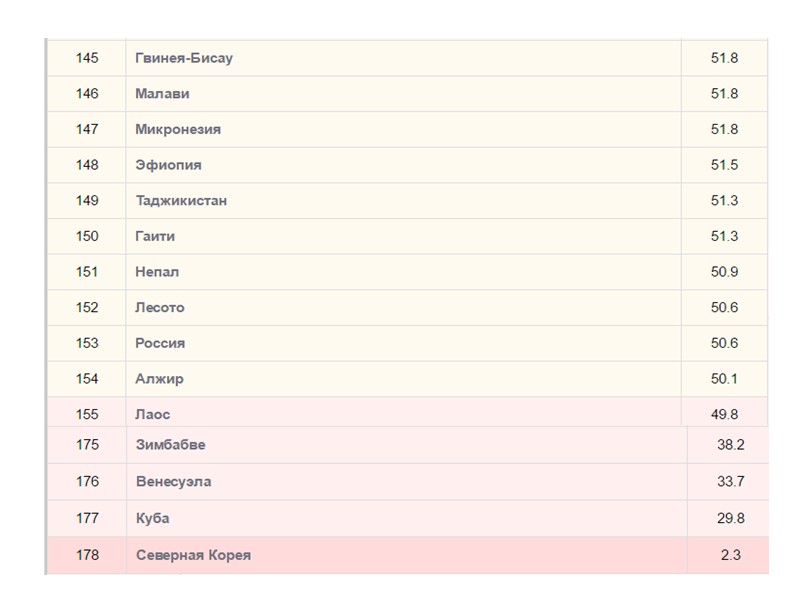This screenshot has height=600, width=800.
Task: Select Таджикистан in the country column
Action: 181,200
